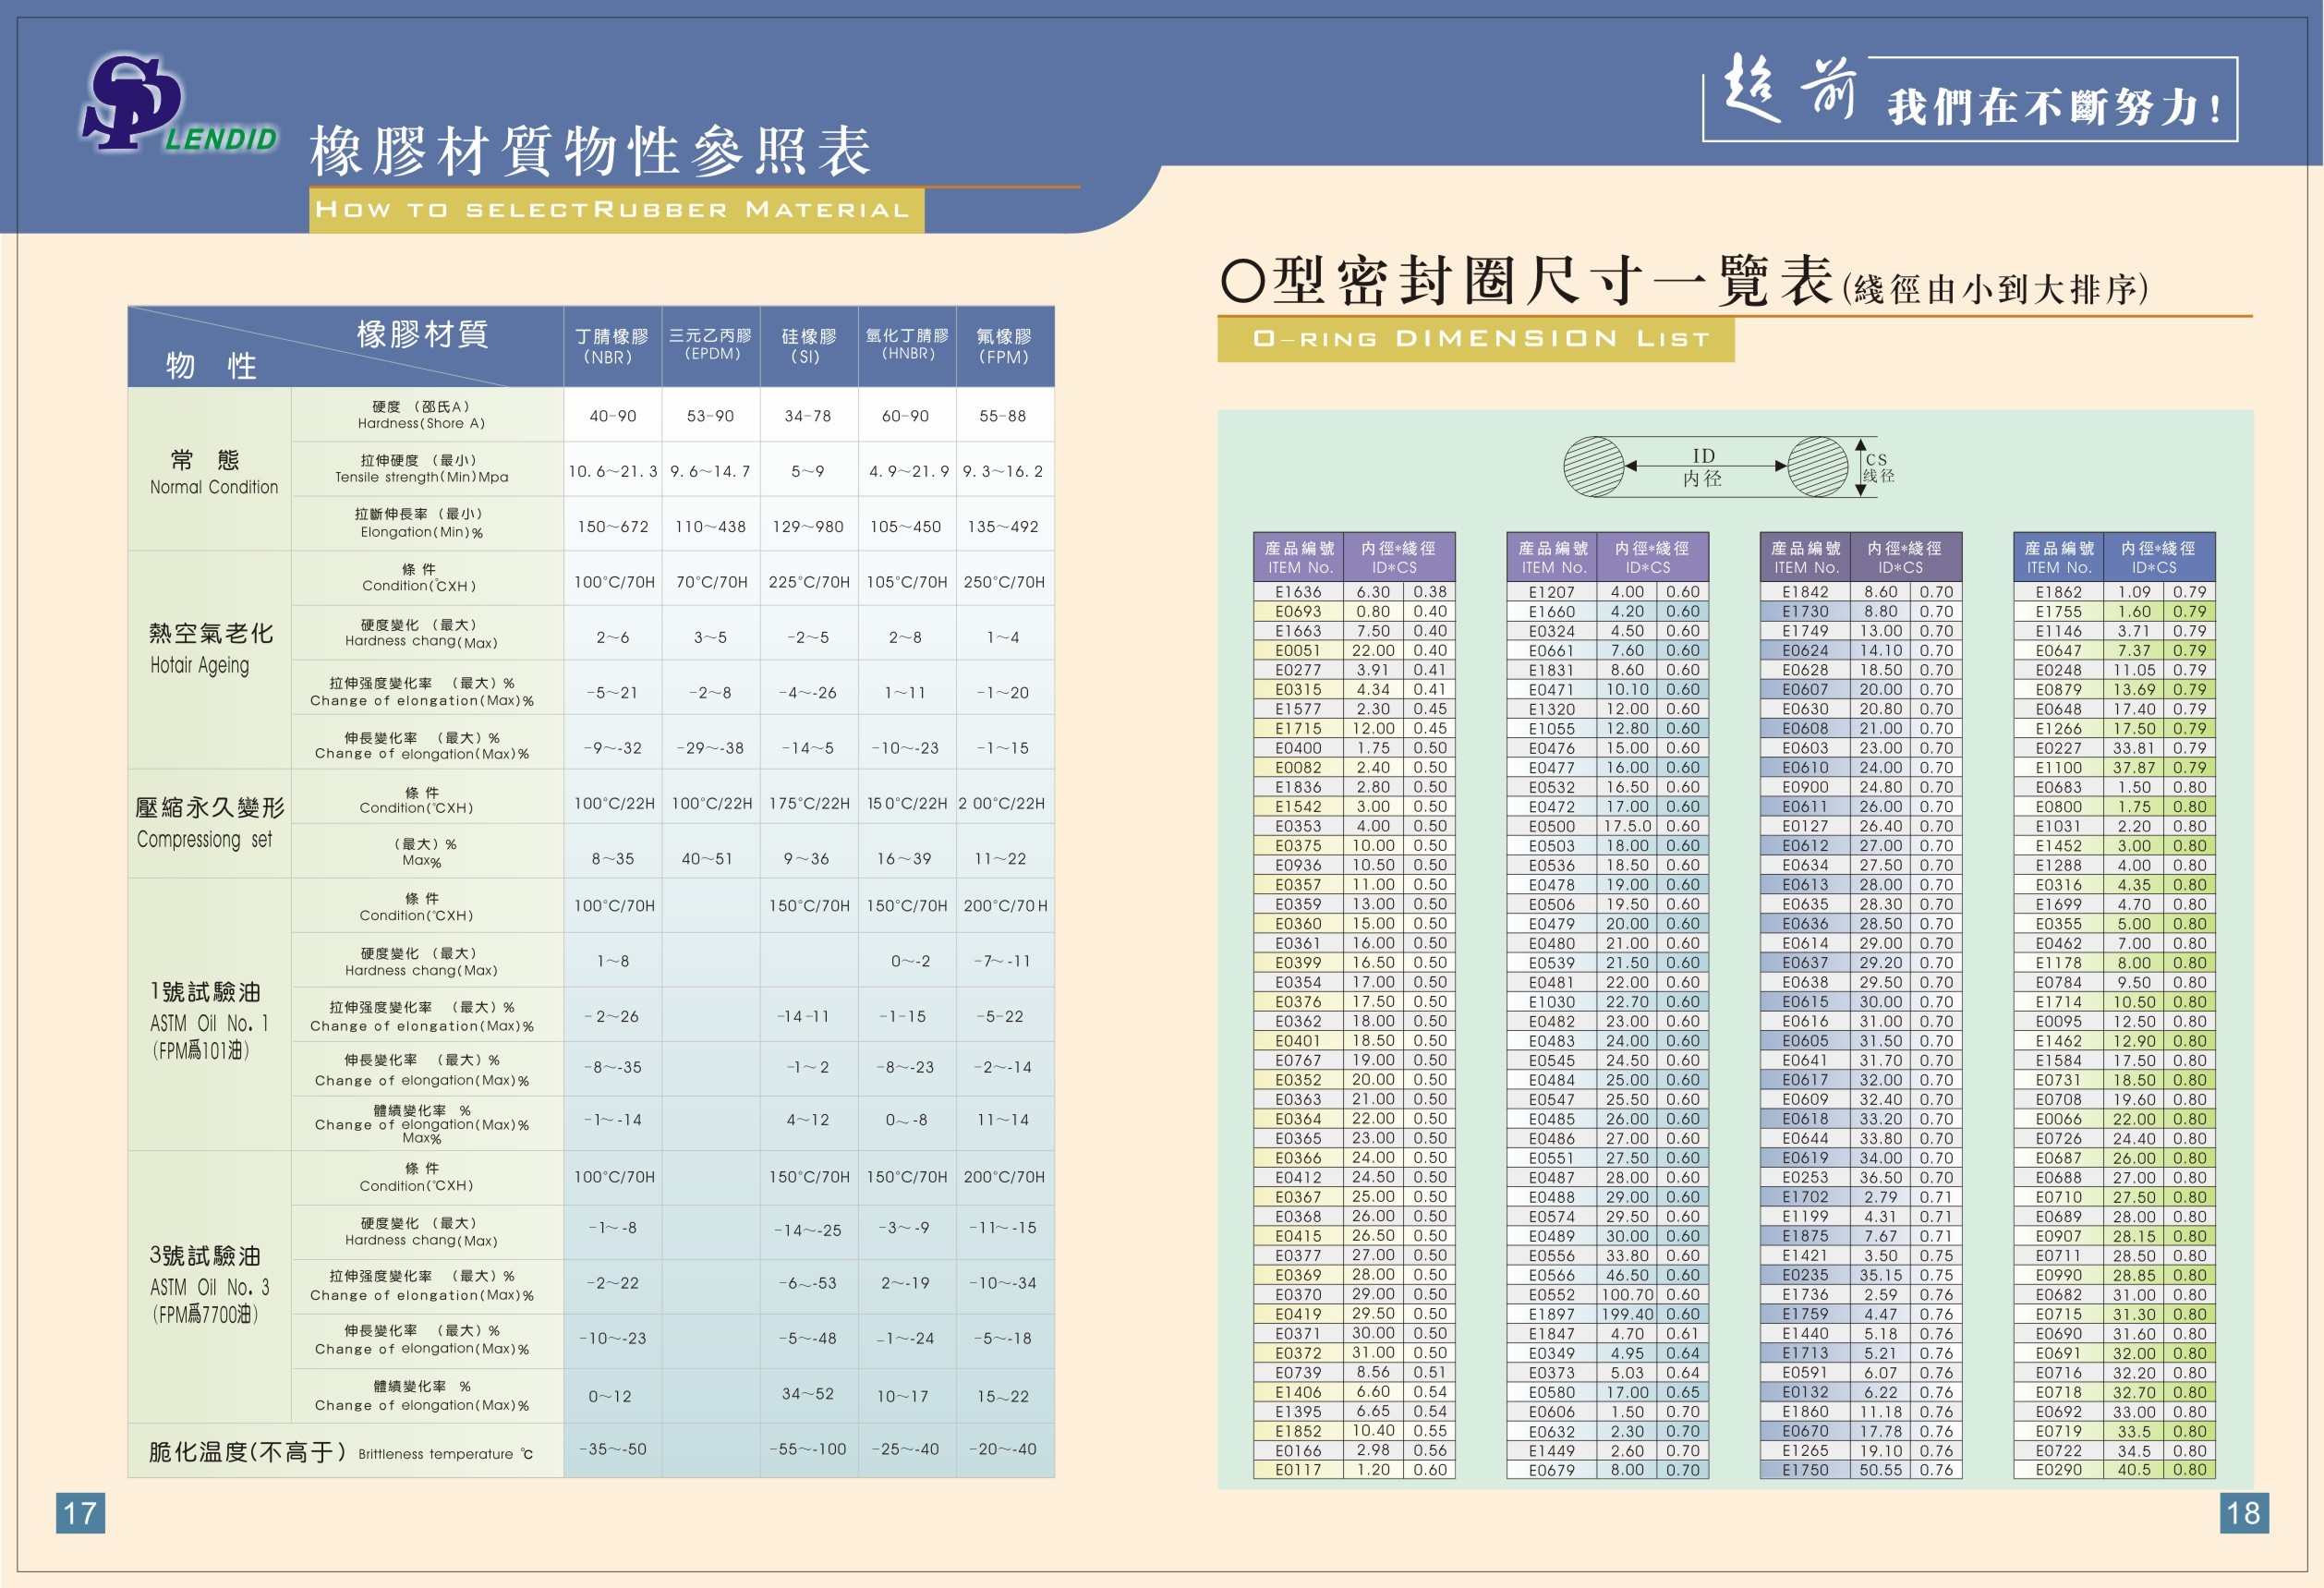
Task: Select brittleness value -55~-100
Action: (x=808, y=1449)
